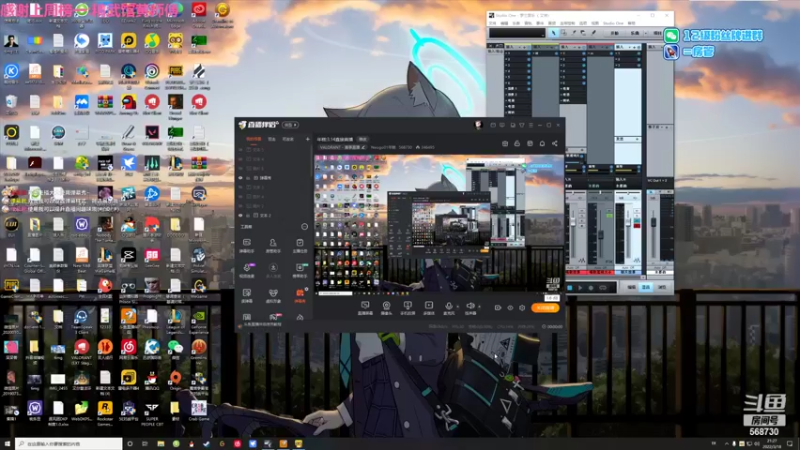Click the bell icon above the preview
Screen dimensions: 800x450
pos(542,144)
